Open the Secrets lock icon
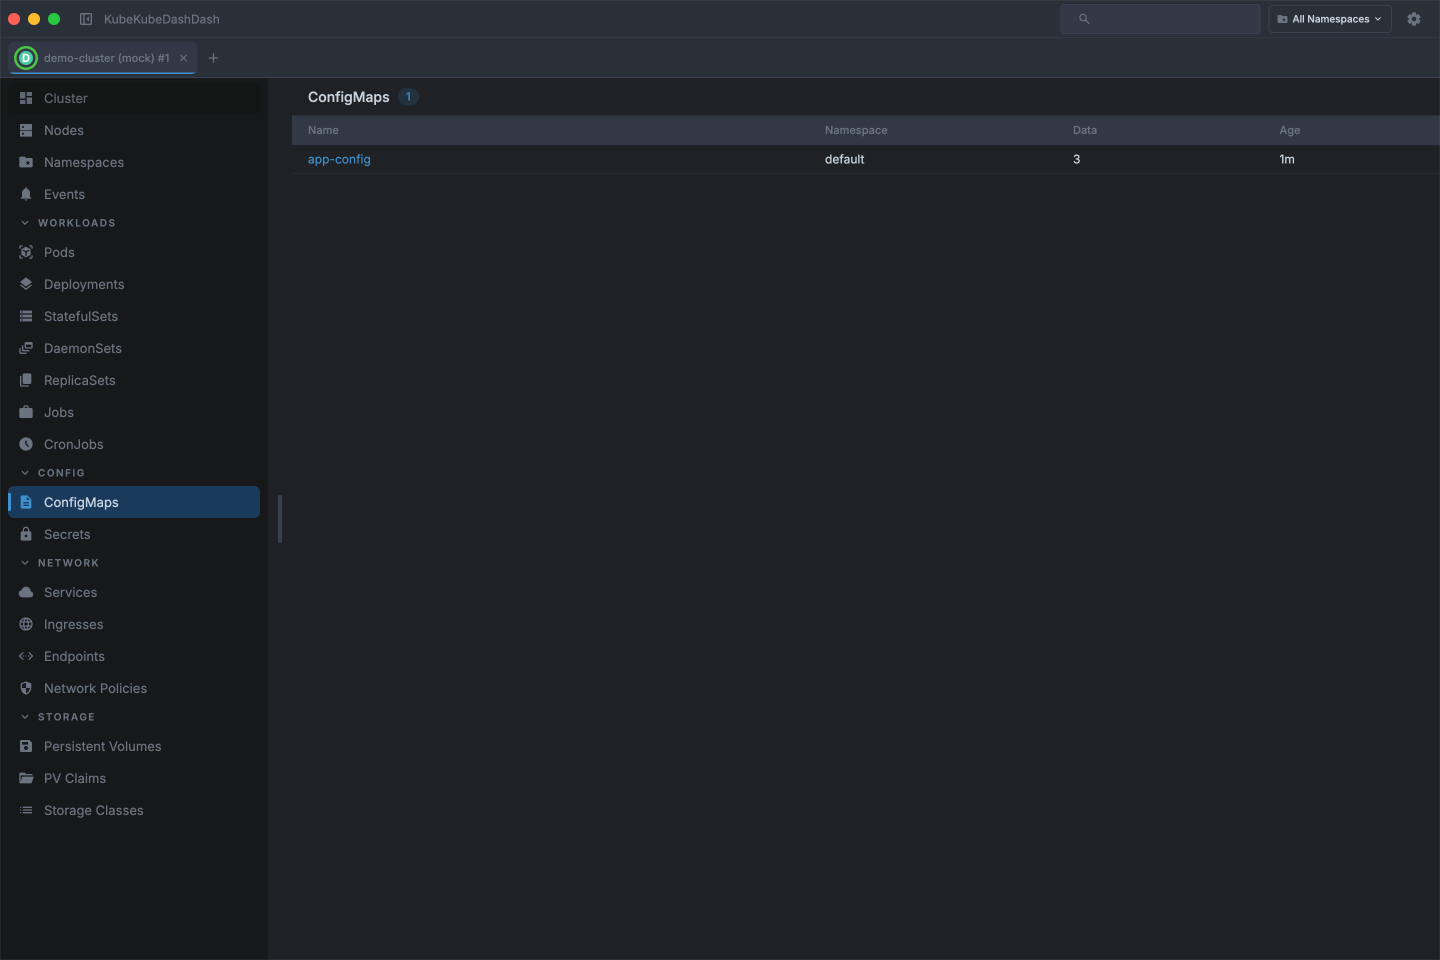 point(26,534)
